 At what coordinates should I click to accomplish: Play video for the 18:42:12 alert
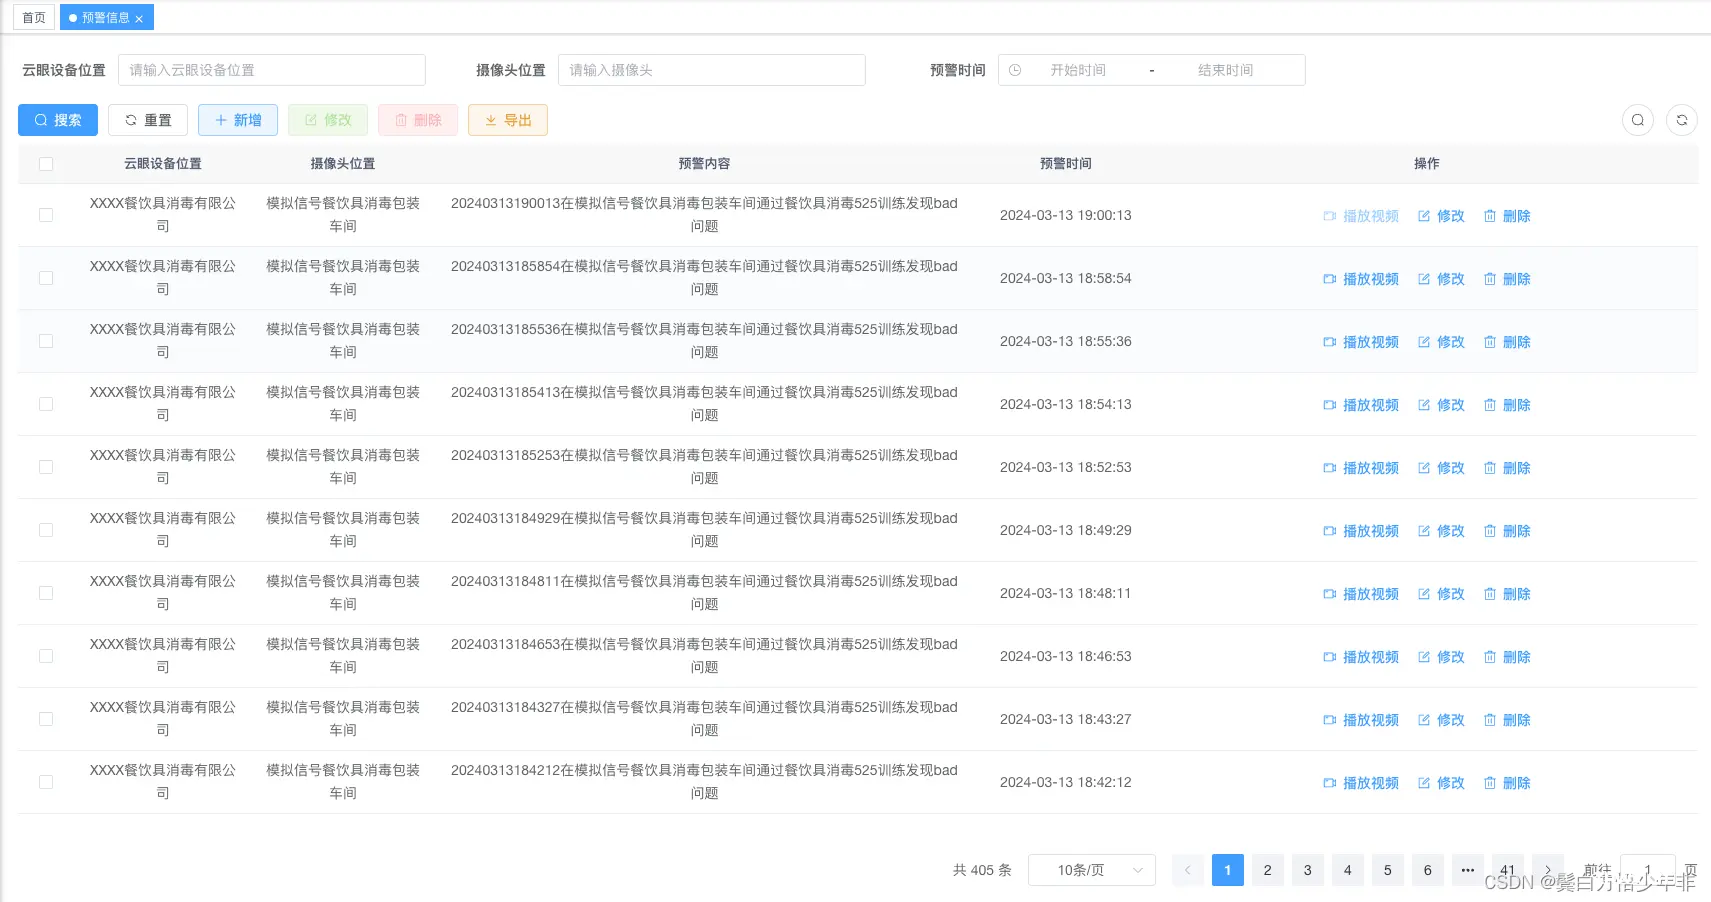(x=1361, y=783)
